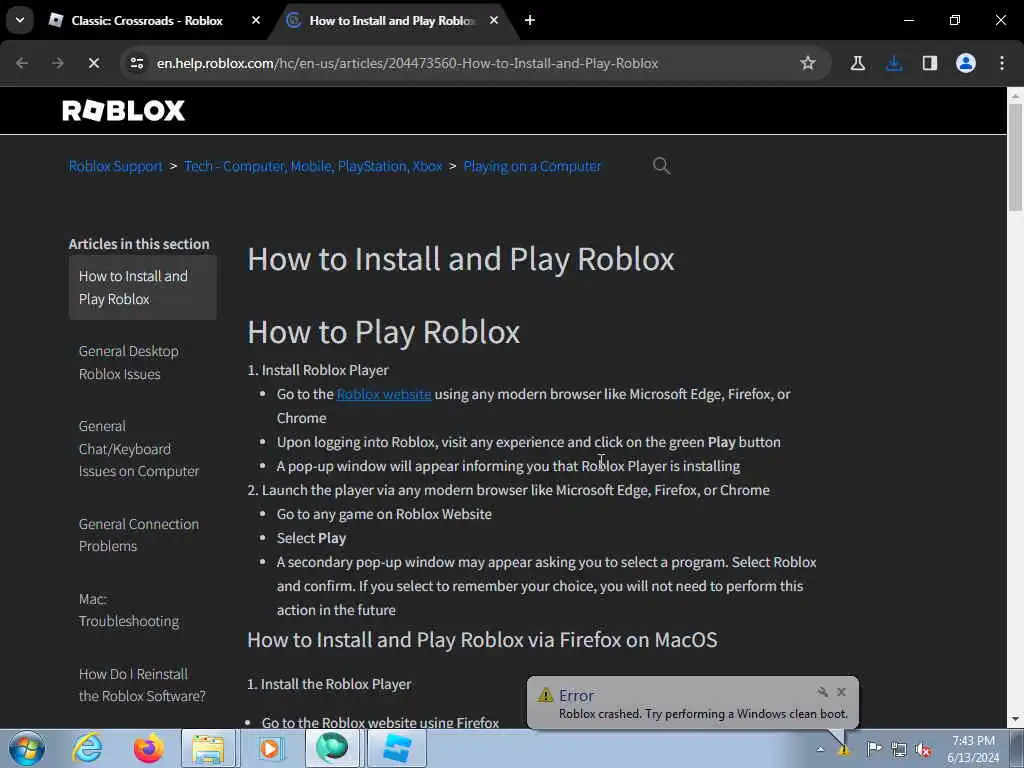Click the Error warning triangle in the balloon
The height and width of the screenshot is (768, 1024).
[x=545, y=696]
